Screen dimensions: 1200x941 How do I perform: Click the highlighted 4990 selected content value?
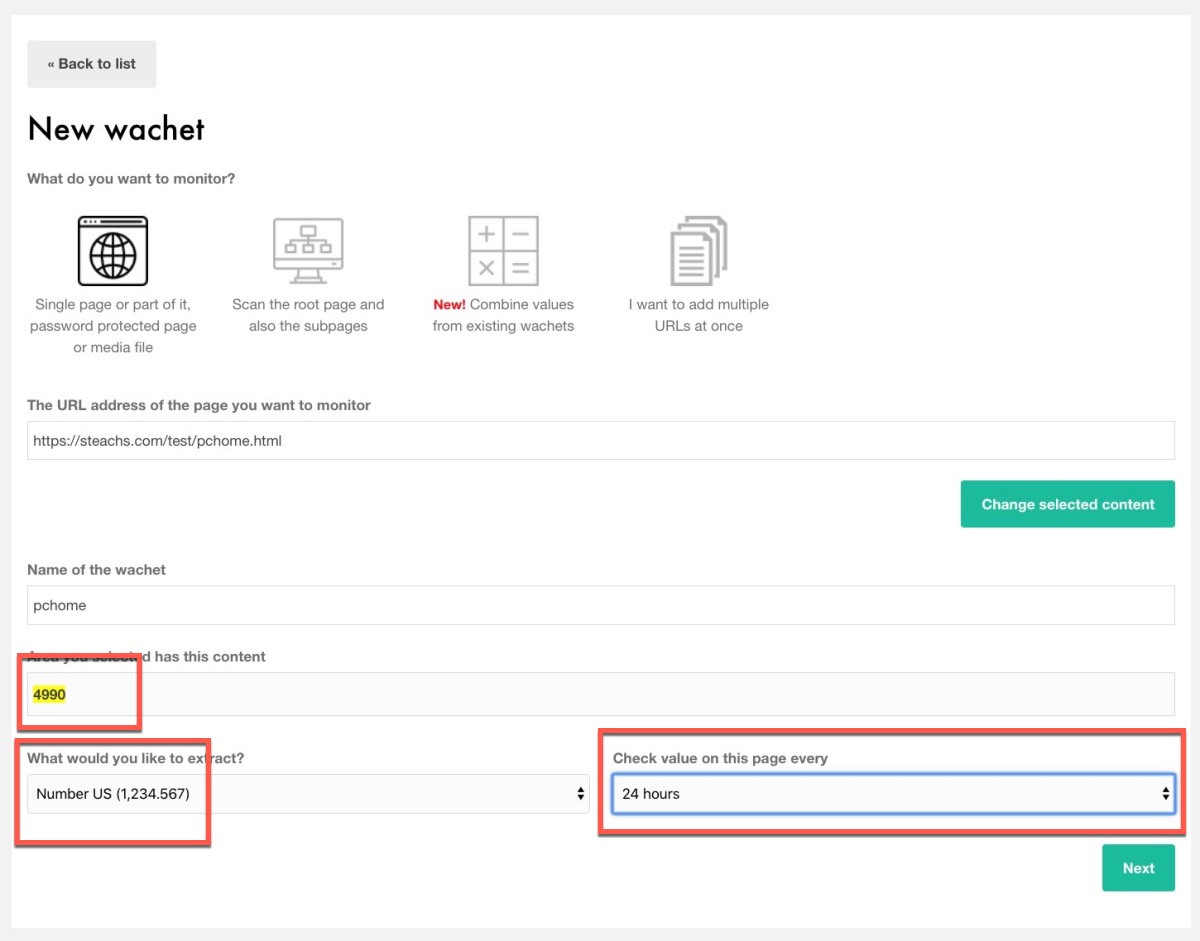click(x=49, y=694)
